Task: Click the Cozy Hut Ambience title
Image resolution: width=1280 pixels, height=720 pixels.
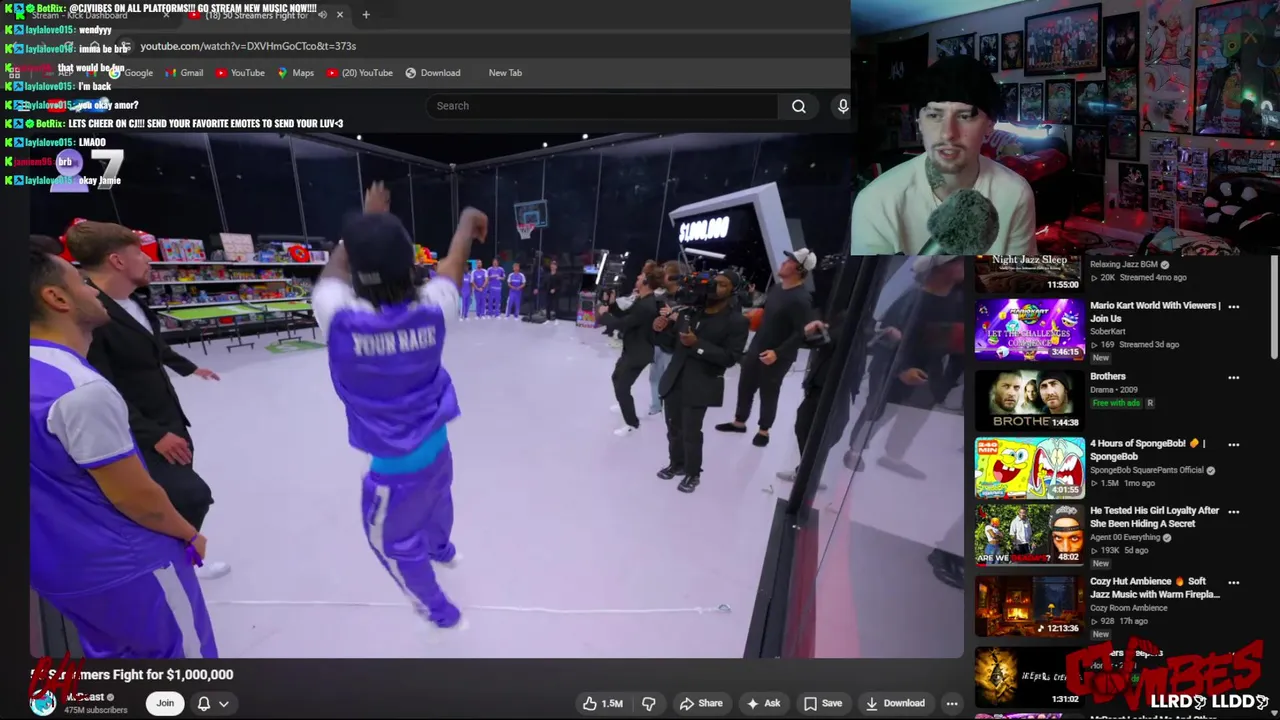Action: click(x=1154, y=587)
